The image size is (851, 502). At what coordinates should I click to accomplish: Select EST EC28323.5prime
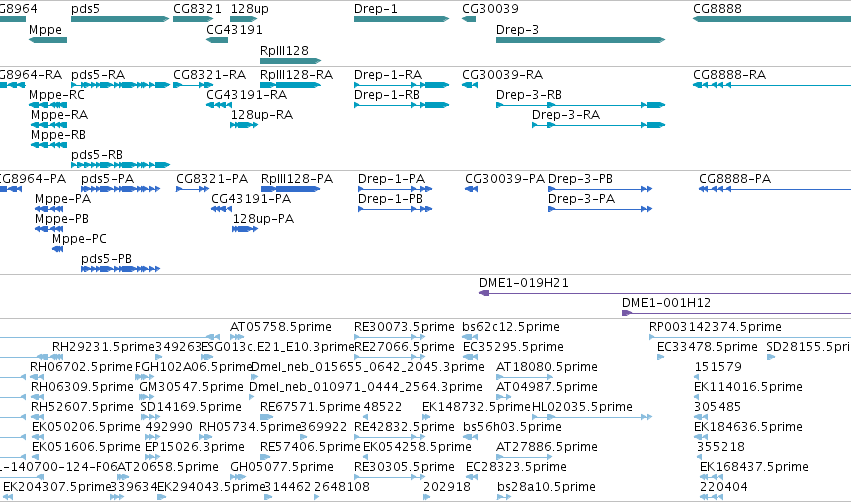[x=472, y=478]
